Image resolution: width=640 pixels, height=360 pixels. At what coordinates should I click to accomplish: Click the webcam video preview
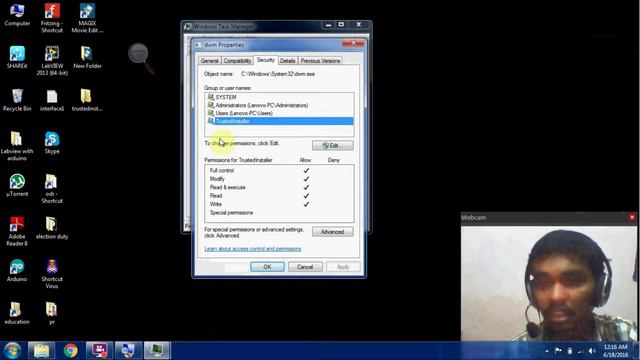click(549, 283)
